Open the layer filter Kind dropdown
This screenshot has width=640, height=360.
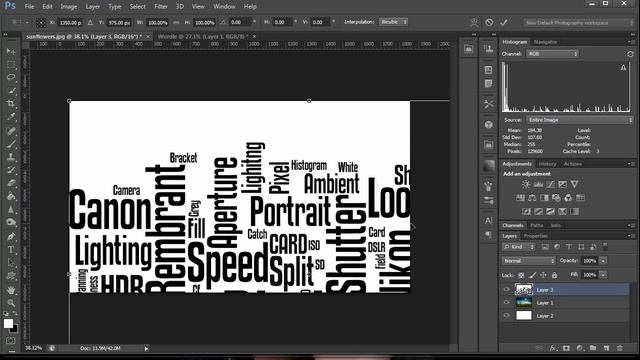click(519, 247)
